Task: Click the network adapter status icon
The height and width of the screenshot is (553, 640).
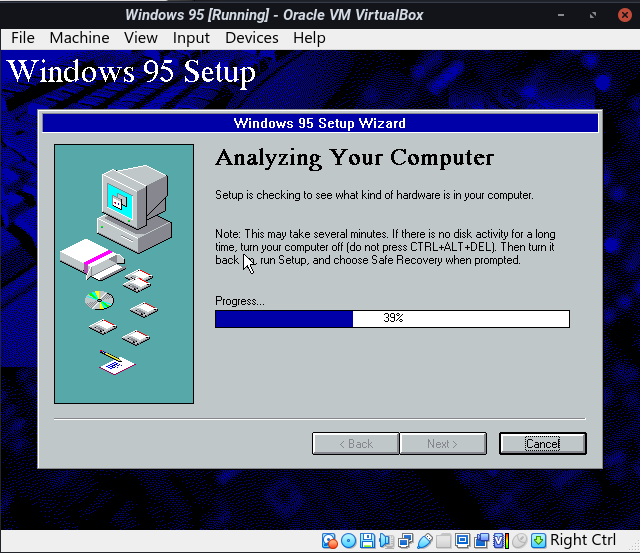Action: (406, 541)
